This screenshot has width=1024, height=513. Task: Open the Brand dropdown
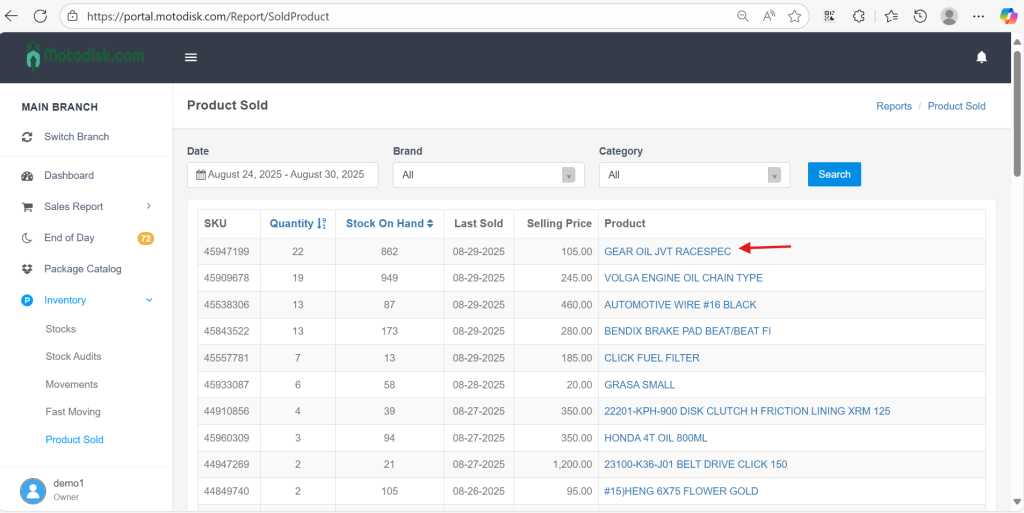point(488,175)
